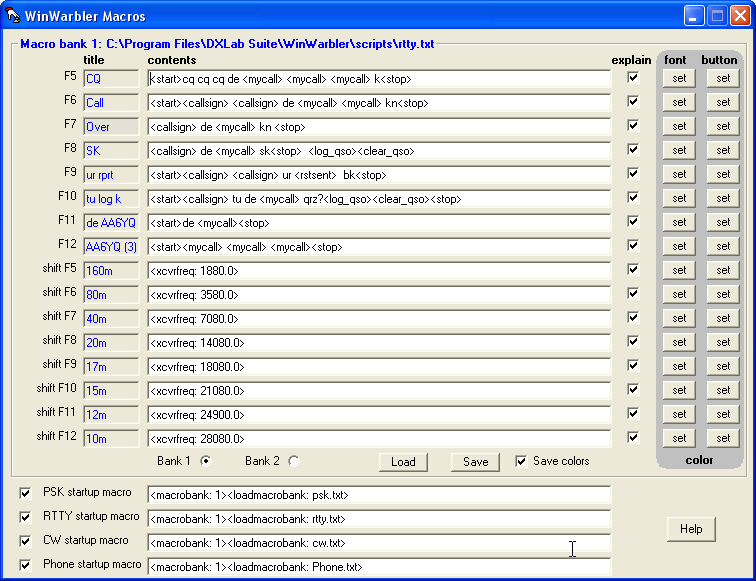Select Bank 1 radio button
Screen dimensions: 756x581
[206, 461]
